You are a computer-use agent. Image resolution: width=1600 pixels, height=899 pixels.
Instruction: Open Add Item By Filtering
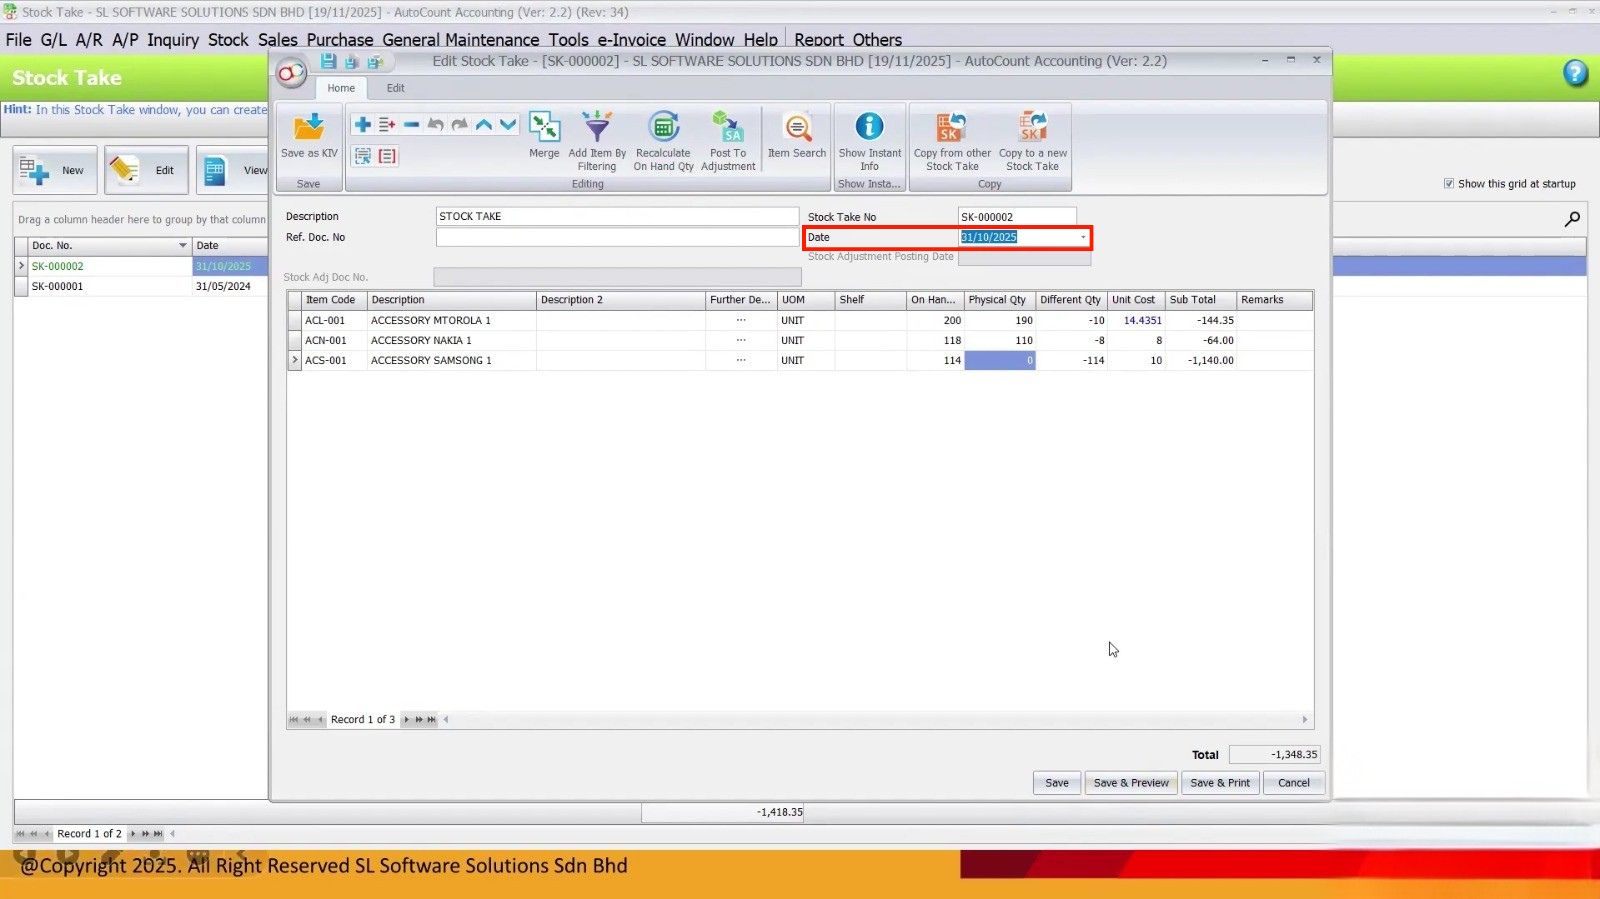(597, 141)
